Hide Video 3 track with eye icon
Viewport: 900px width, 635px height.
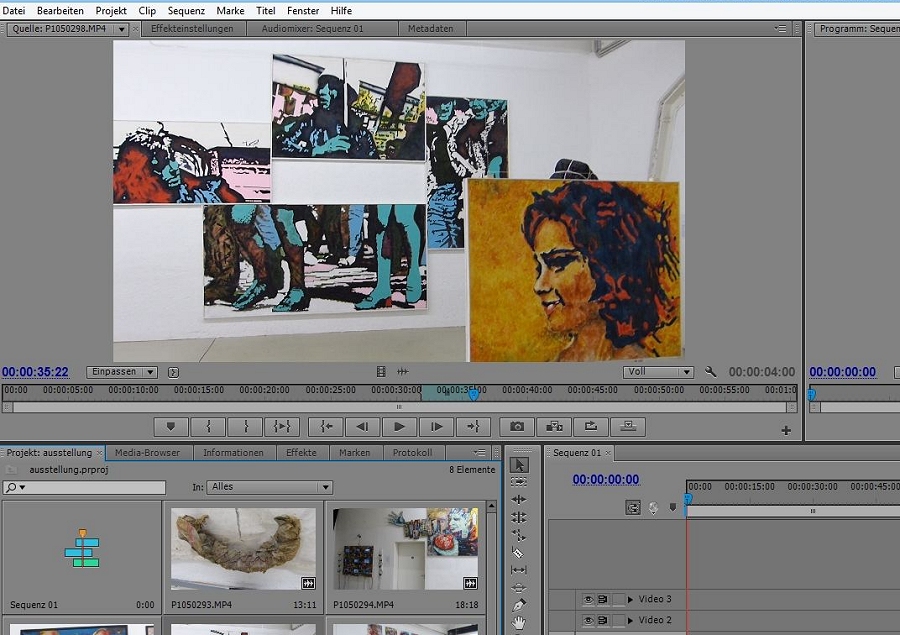tap(588, 599)
